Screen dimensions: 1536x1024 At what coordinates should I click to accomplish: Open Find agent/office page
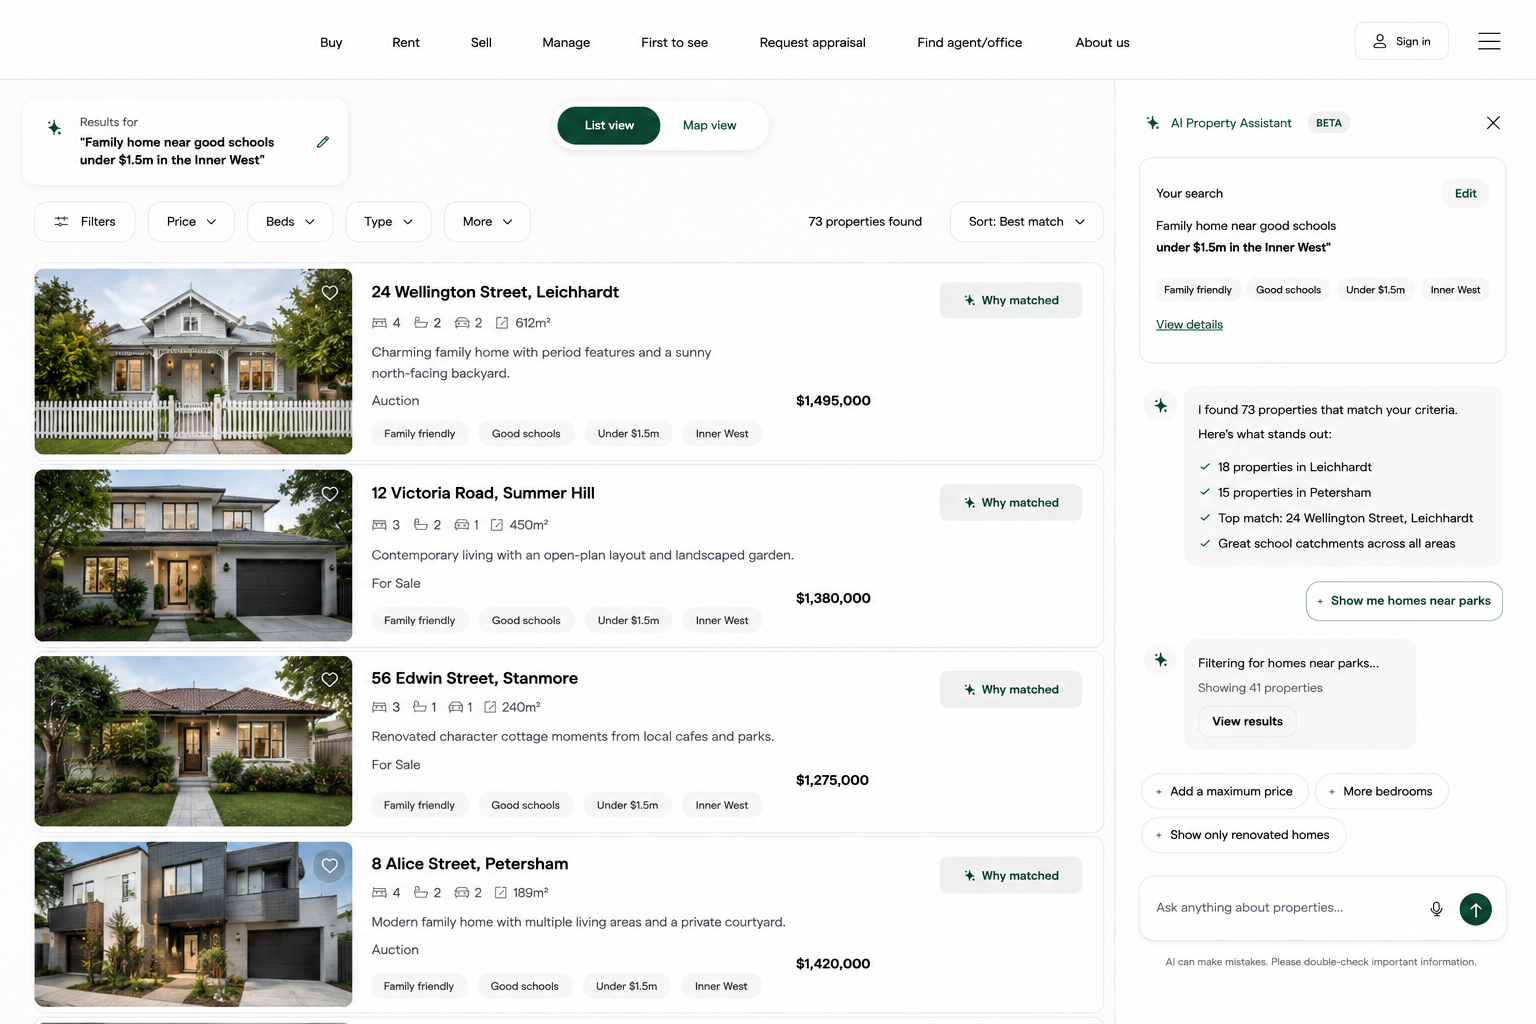969,42
